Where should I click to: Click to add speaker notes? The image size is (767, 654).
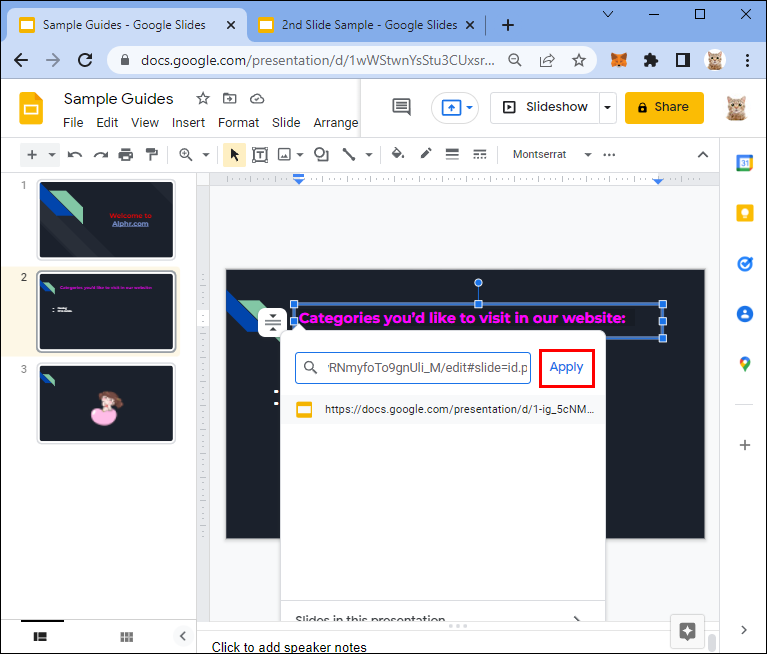(289, 647)
